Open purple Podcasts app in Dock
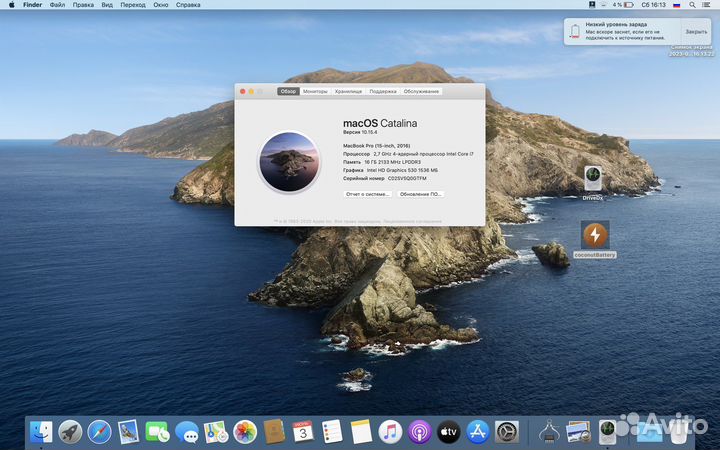Viewport: 720px width, 450px height. (x=420, y=432)
